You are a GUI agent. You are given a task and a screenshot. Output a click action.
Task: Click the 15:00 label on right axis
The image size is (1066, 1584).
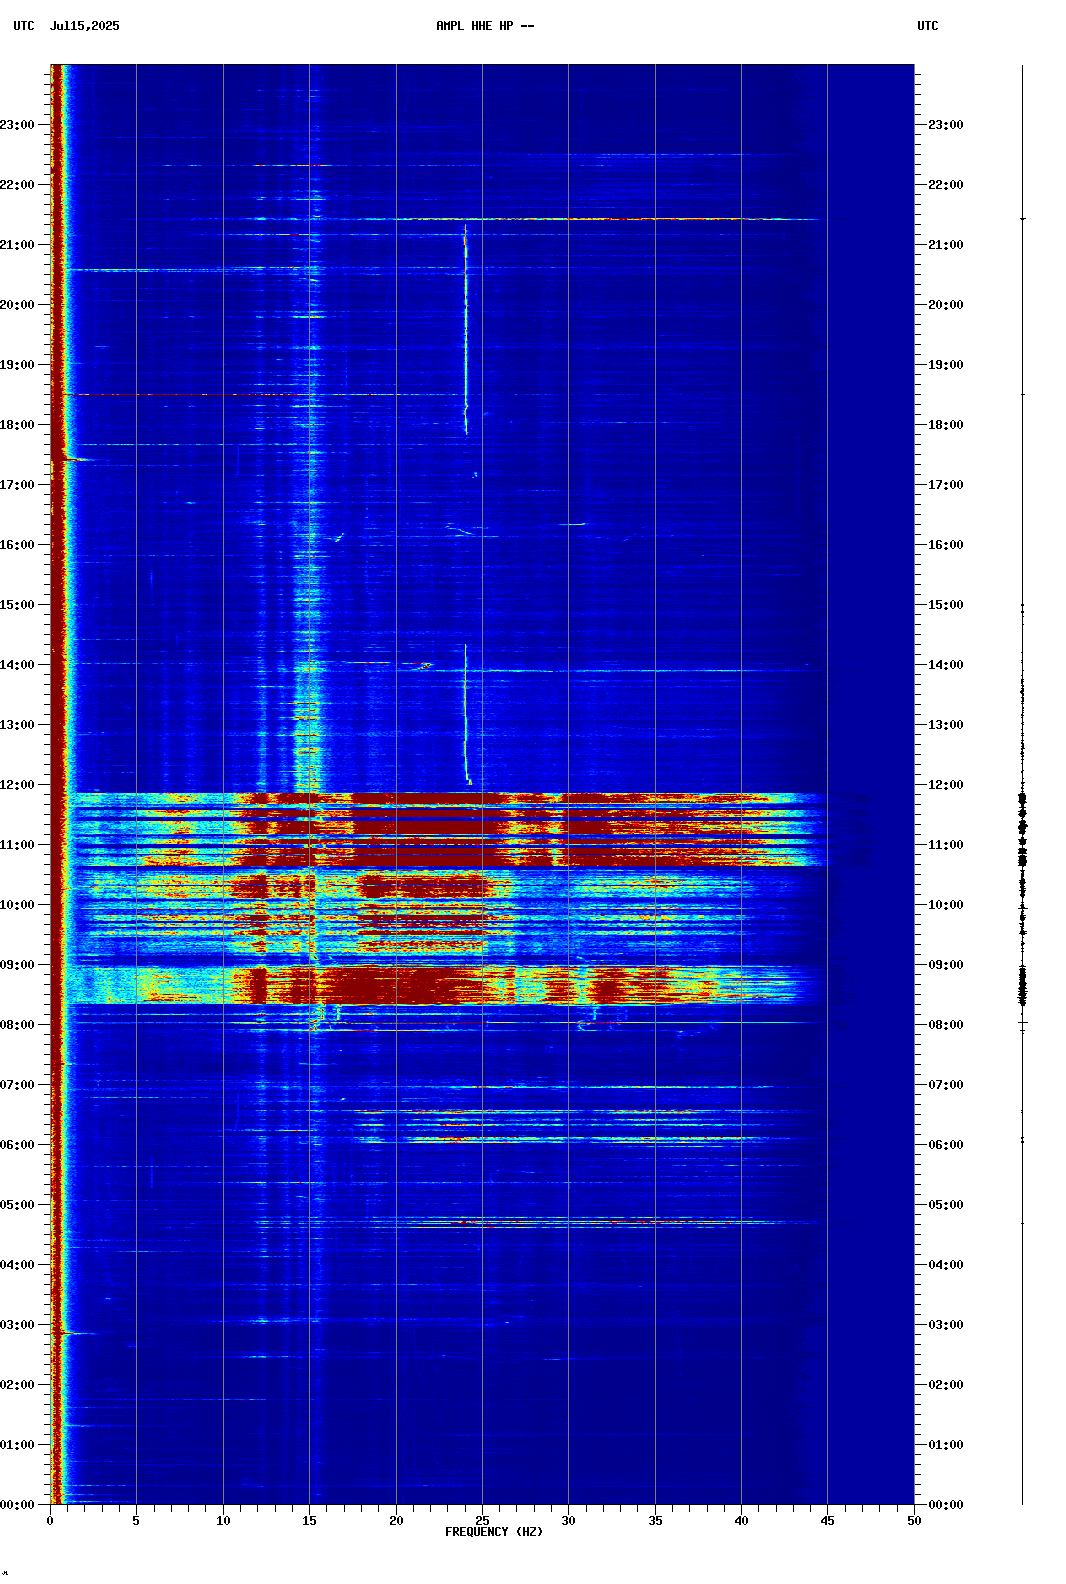946,605
